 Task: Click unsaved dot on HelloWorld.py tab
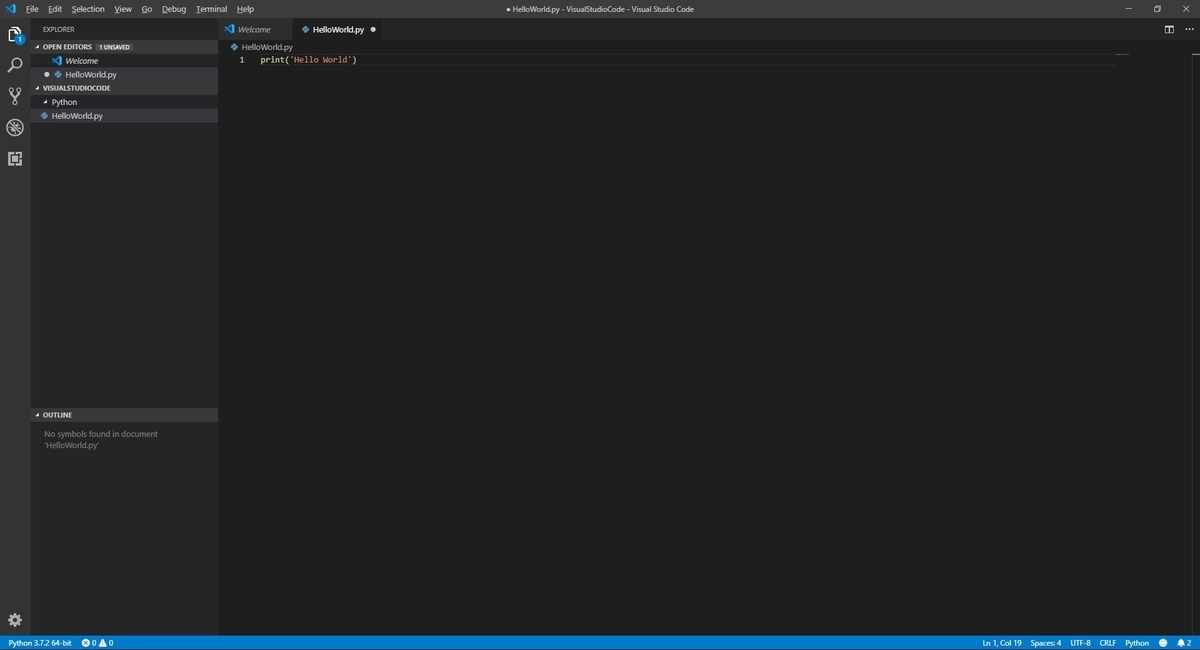pos(373,29)
